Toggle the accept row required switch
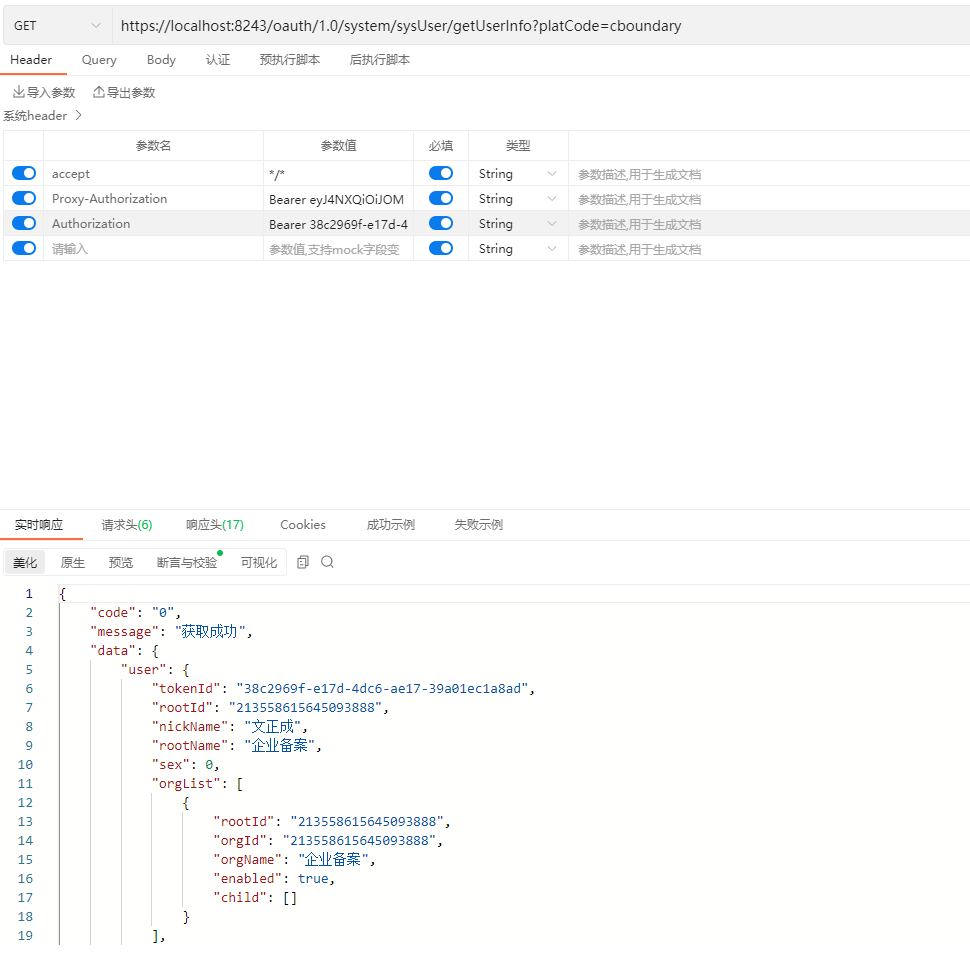The image size is (970, 956). coord(441,173)
